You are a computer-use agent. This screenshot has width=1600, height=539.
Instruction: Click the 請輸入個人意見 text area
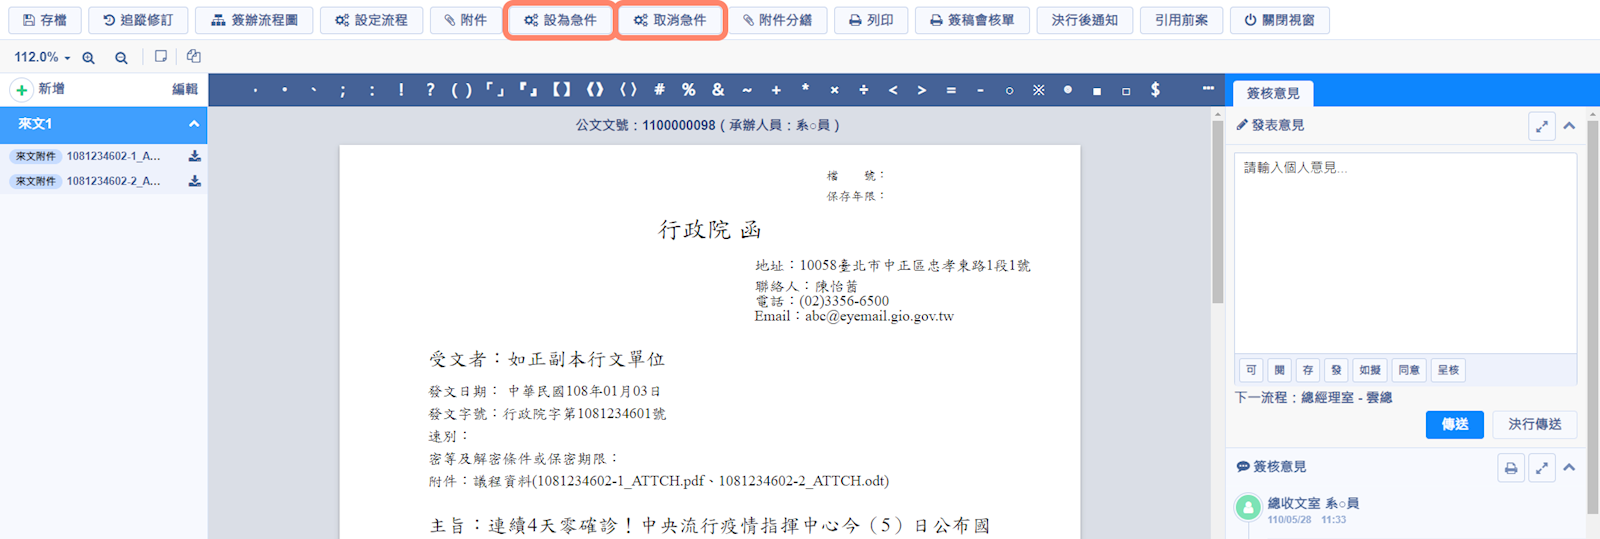pos(1405,250)
